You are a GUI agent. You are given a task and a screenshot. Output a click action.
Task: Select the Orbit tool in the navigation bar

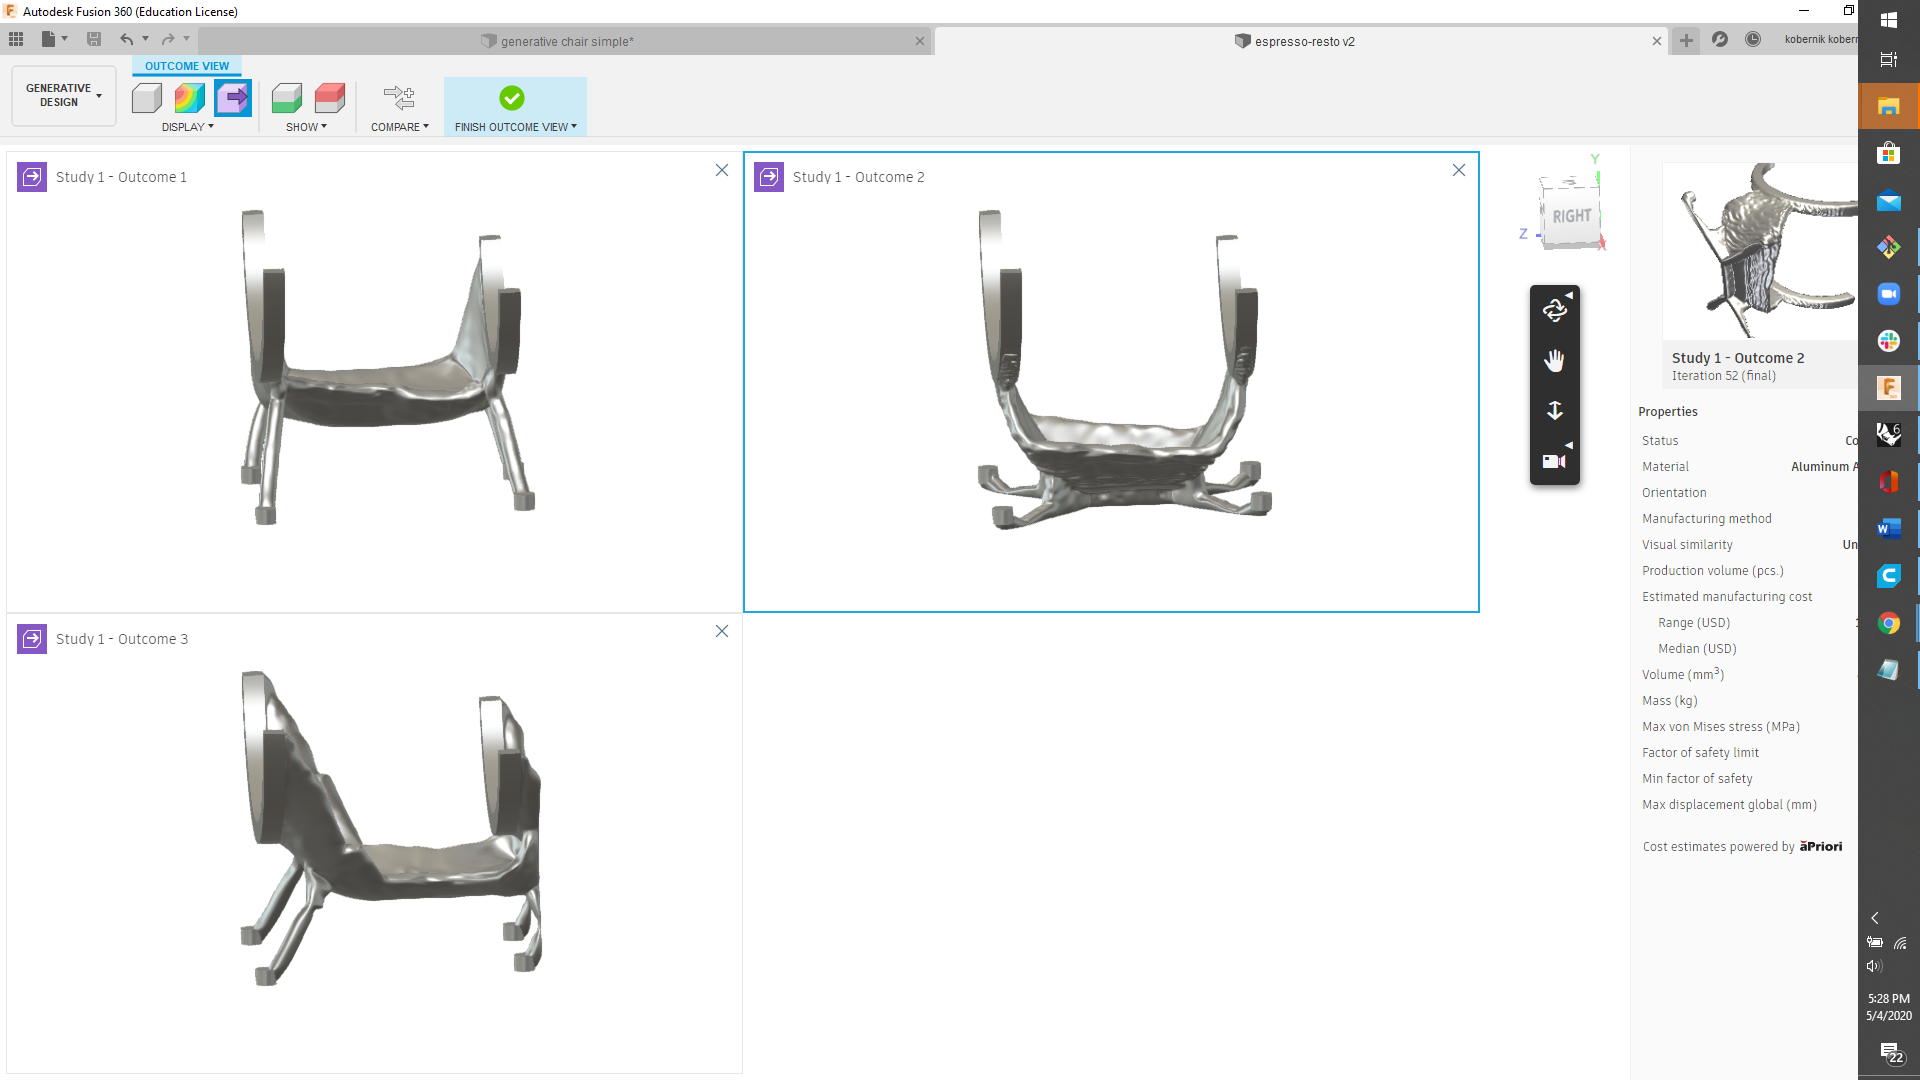tap(1554, 310)
